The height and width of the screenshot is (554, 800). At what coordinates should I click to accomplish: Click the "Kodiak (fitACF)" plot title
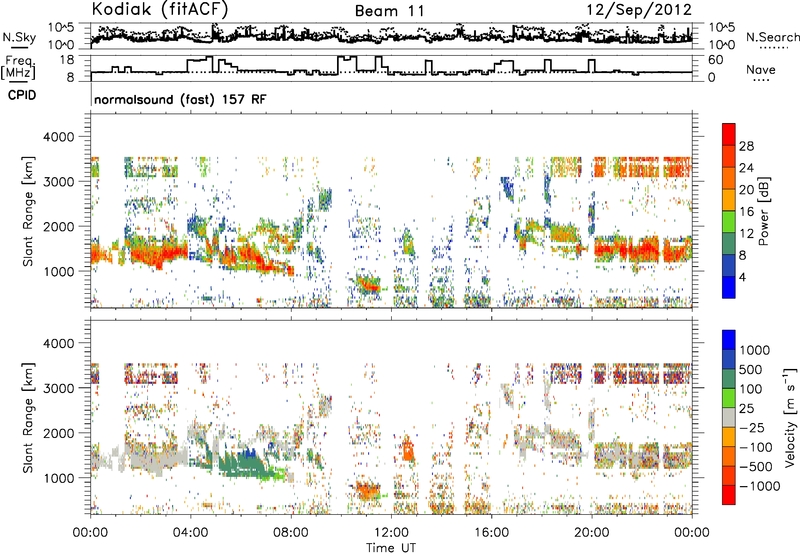[x=160, y=9]
